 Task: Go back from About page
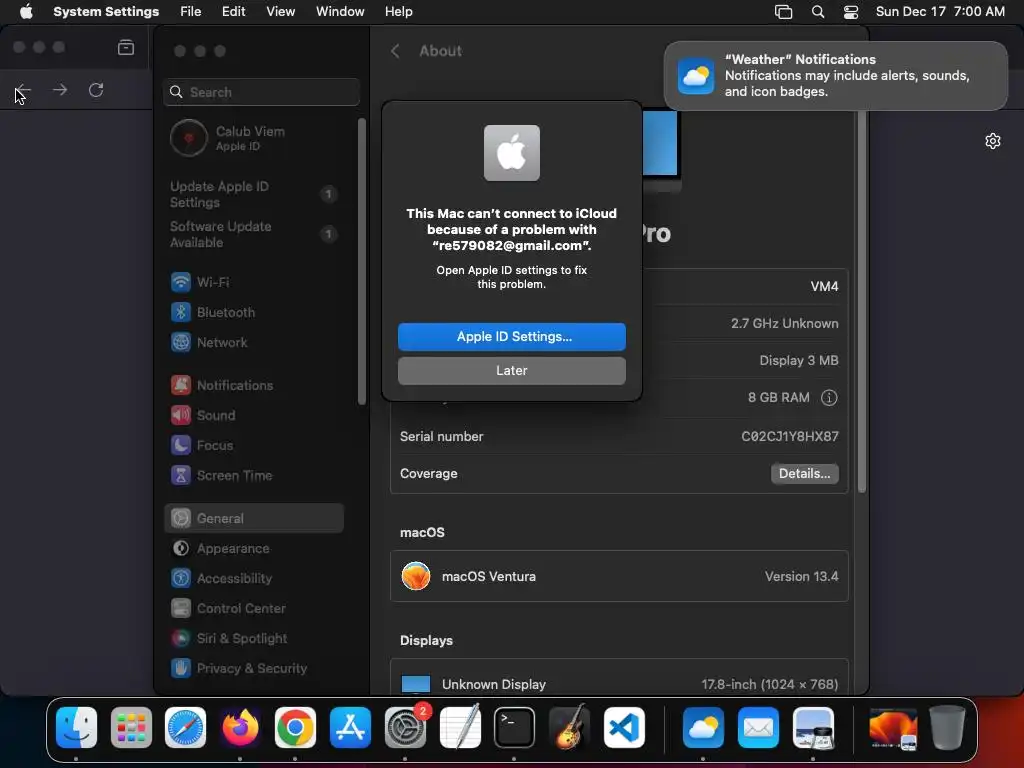click(x=395, y=51)
